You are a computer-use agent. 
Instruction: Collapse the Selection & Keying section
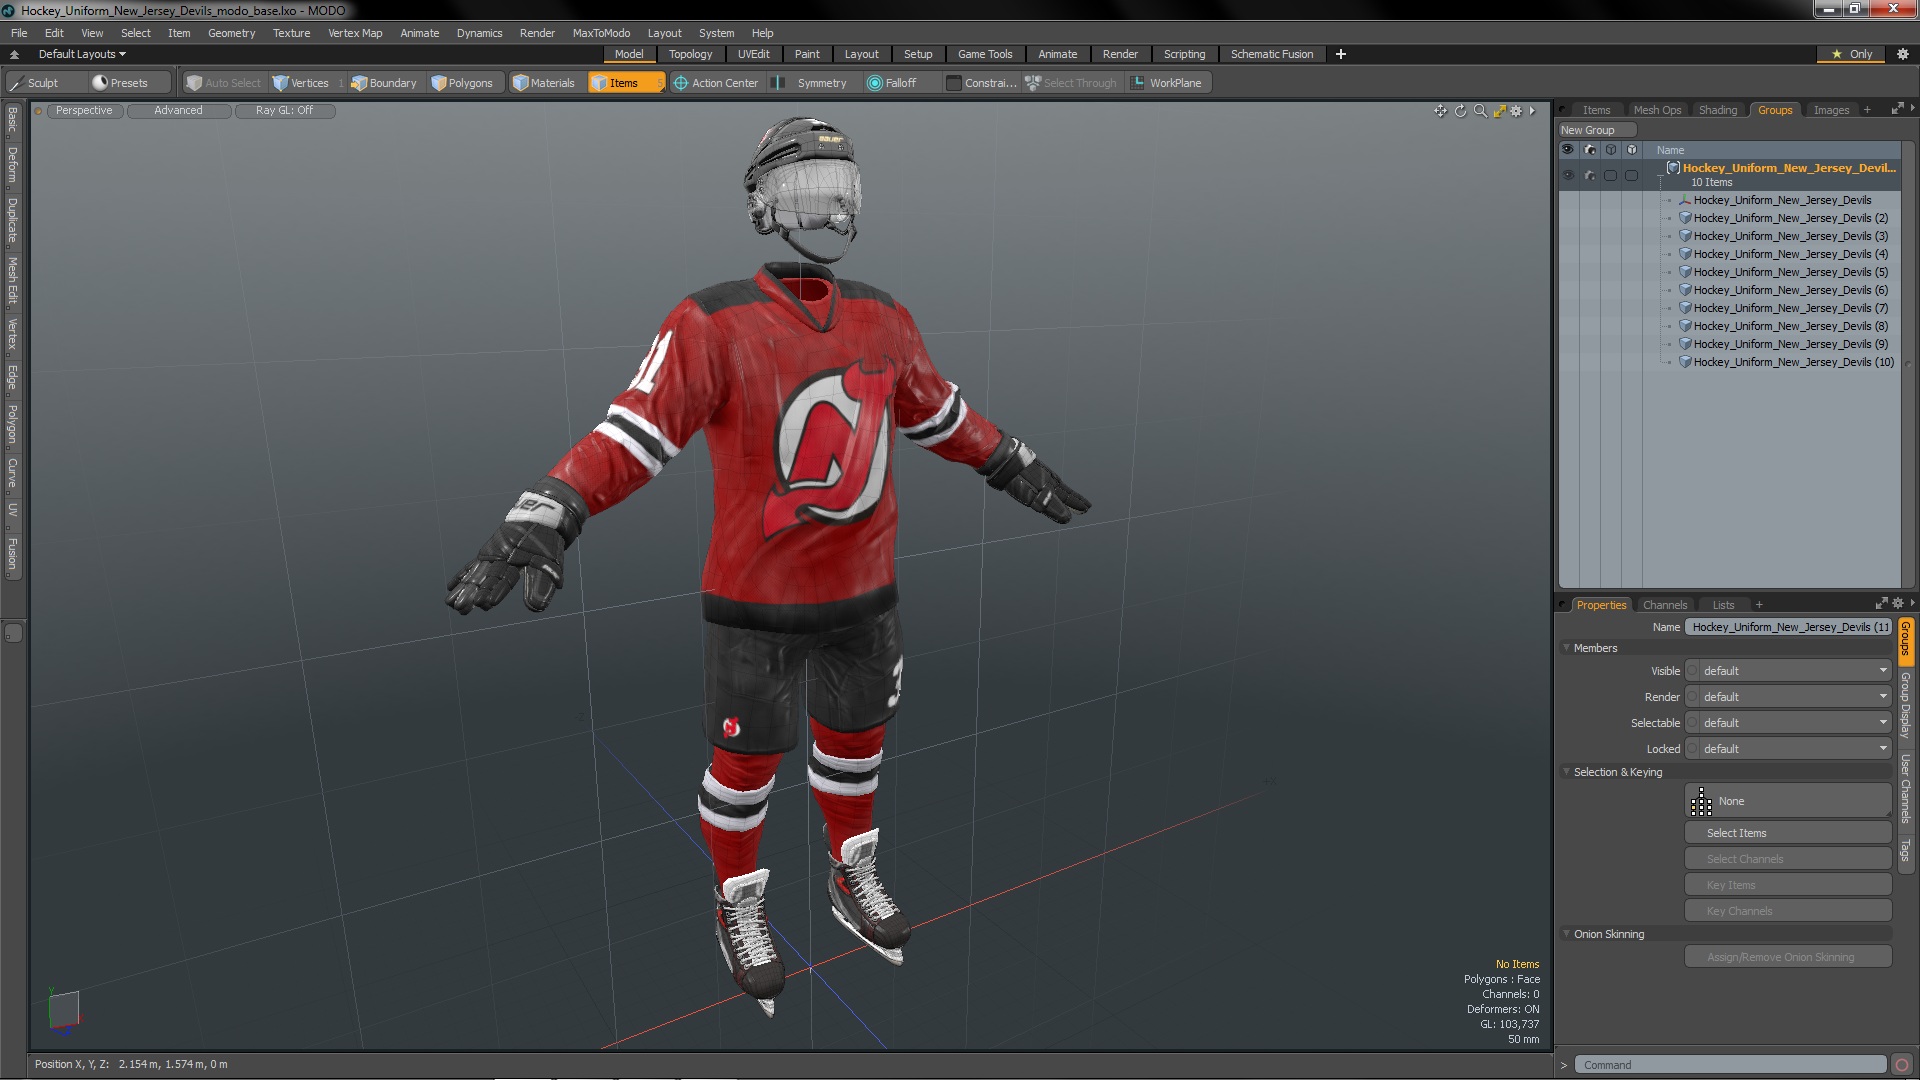pyautogui.click(x=1567, y=772)
